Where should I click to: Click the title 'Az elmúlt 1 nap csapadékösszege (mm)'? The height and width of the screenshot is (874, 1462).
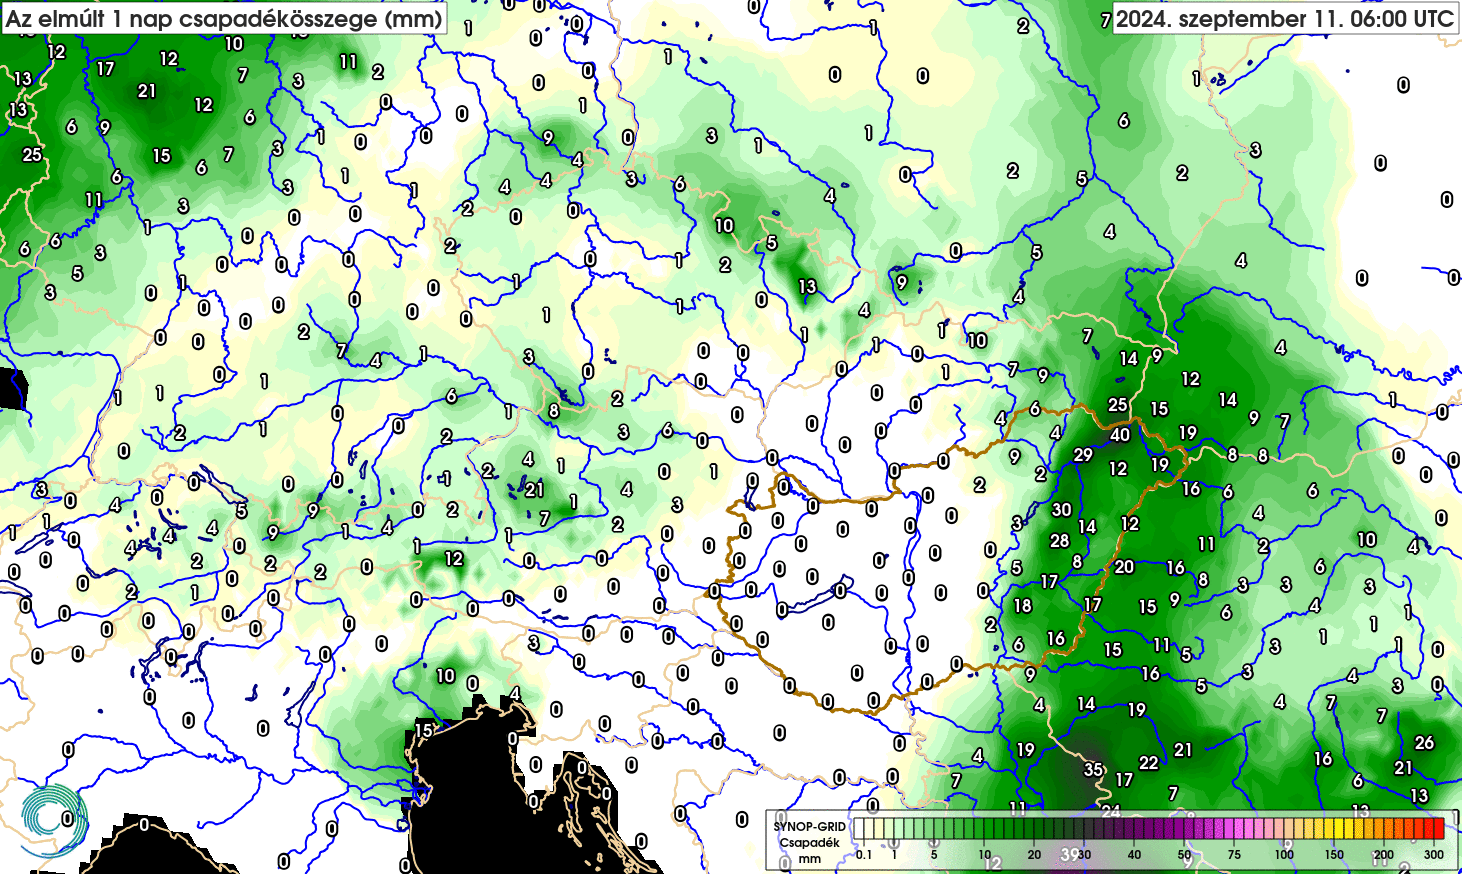(224, 18)
